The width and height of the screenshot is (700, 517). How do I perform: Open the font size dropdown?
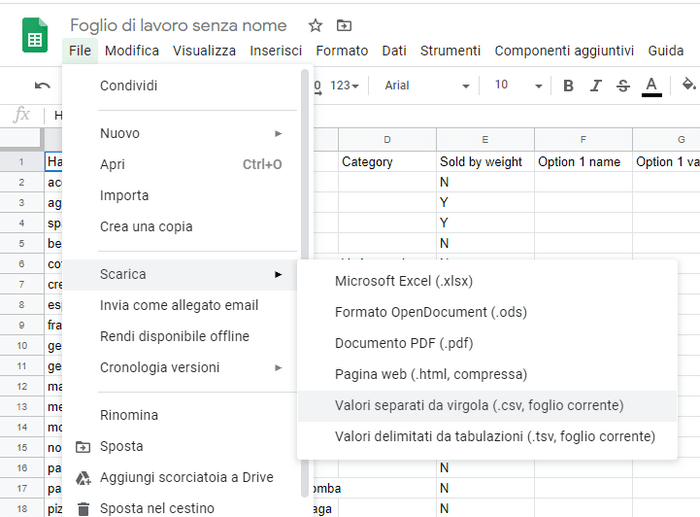(x=518, y=86)
